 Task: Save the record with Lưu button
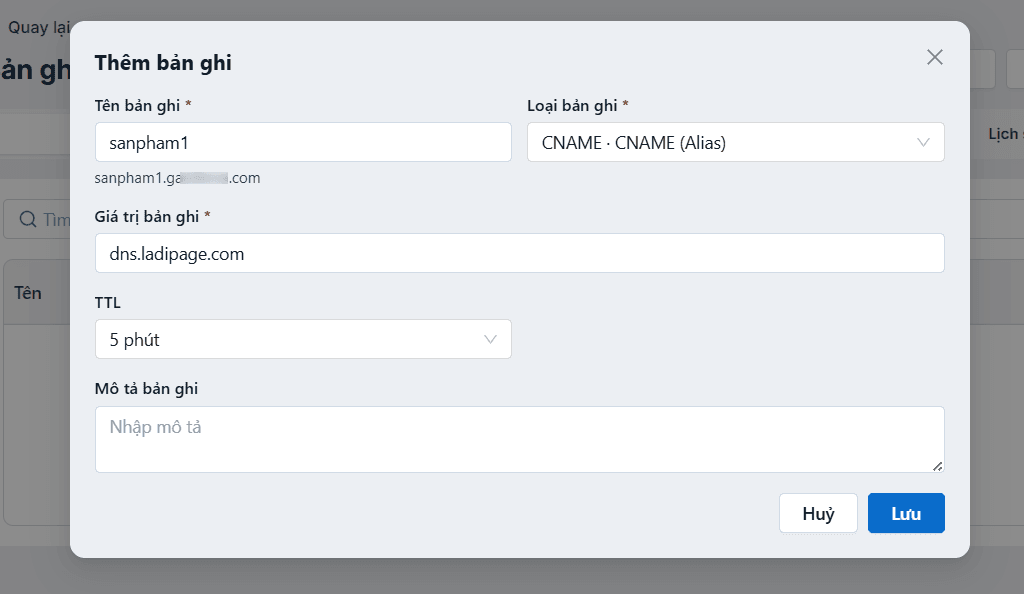click(x=906, y=513)
